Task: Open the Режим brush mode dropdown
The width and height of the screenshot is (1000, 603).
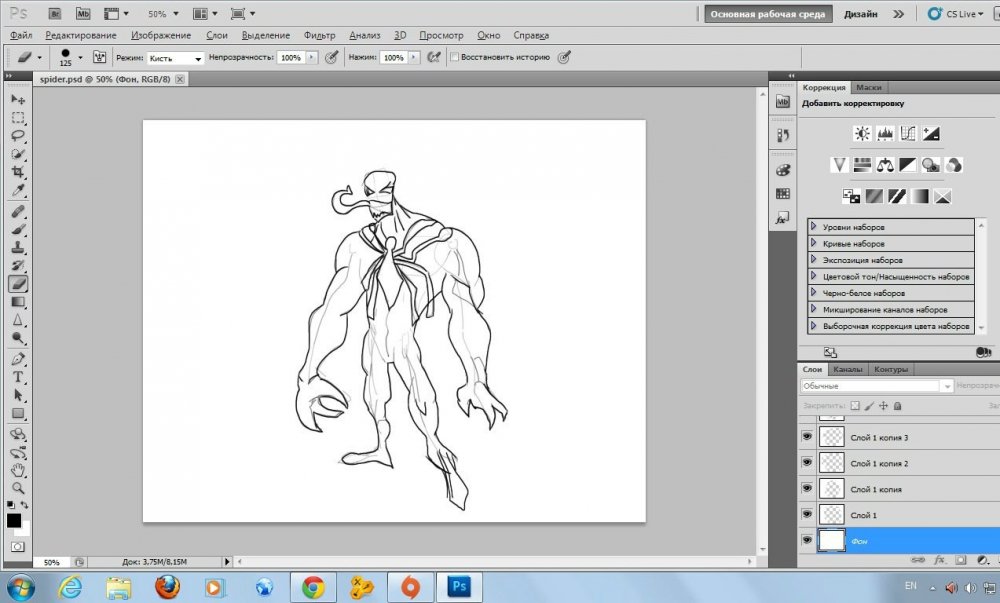Action: tap(175, 59)
